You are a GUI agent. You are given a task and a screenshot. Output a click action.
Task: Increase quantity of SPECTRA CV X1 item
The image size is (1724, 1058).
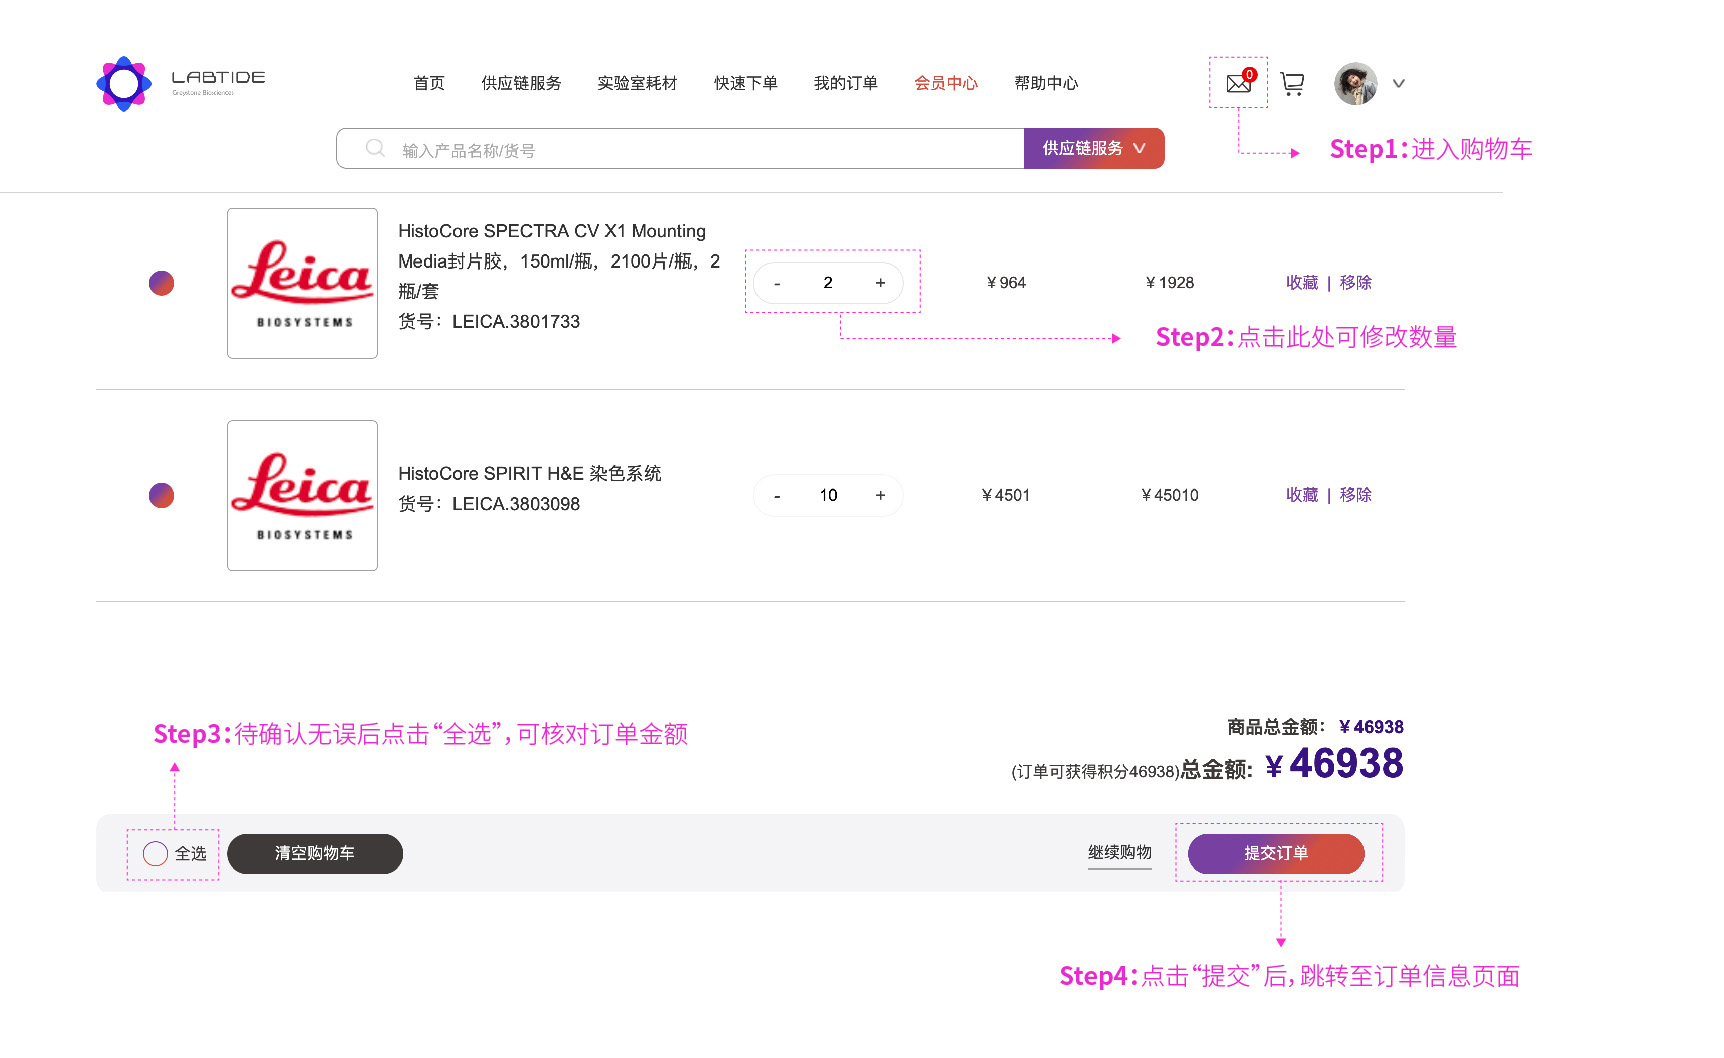click(880, 283)
